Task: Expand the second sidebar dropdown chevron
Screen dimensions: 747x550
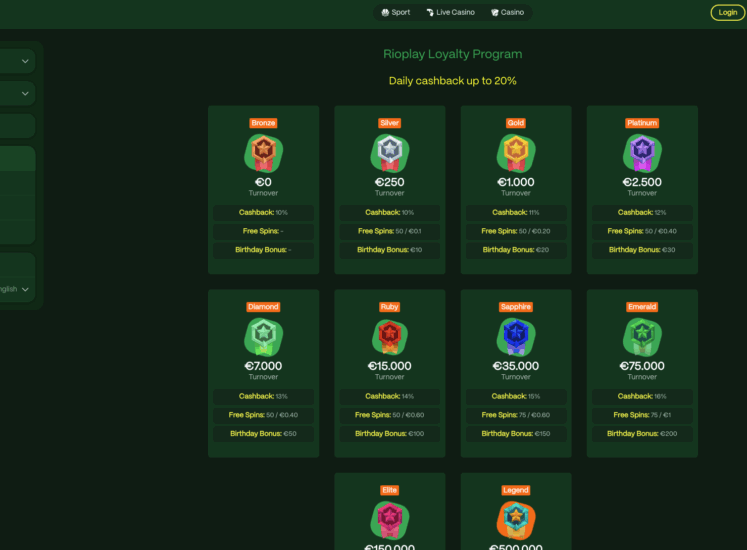Action: click(25, 93)
